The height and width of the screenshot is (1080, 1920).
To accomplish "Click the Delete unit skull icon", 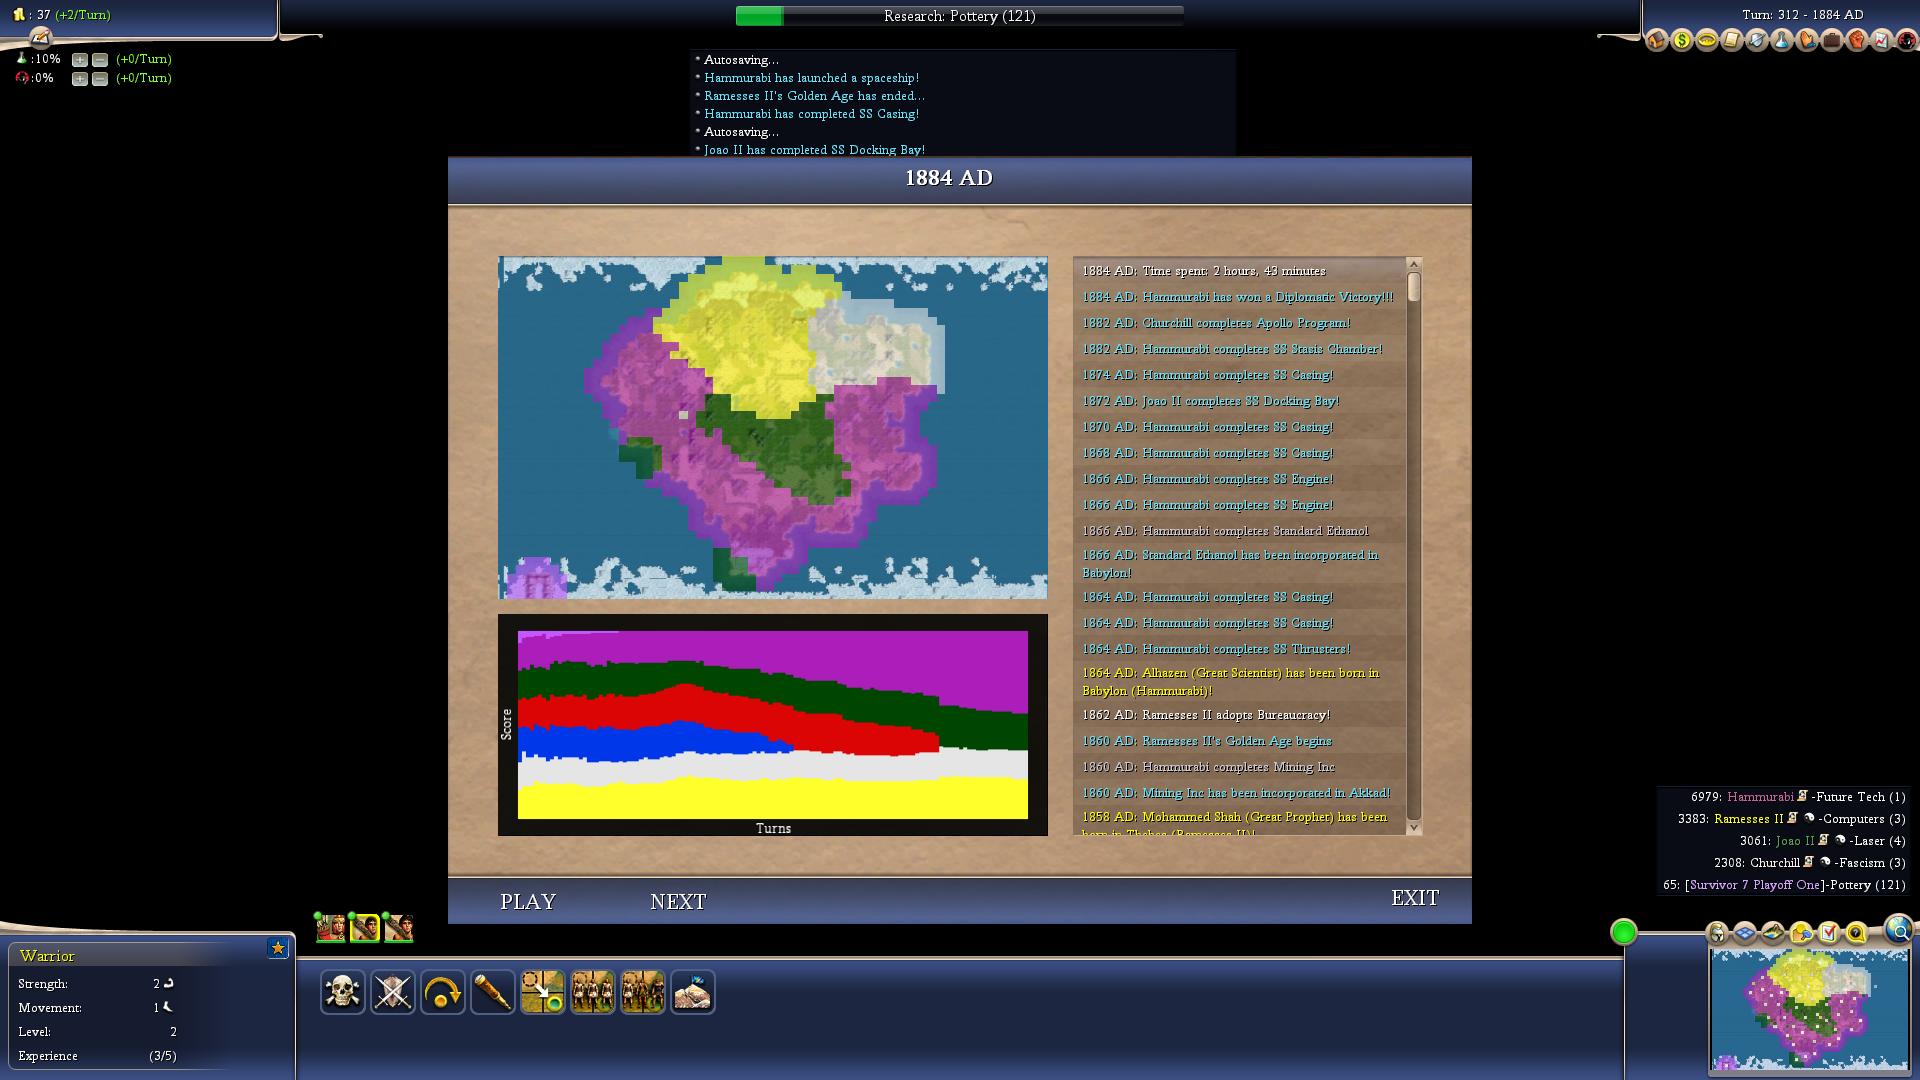I will 343,992.
